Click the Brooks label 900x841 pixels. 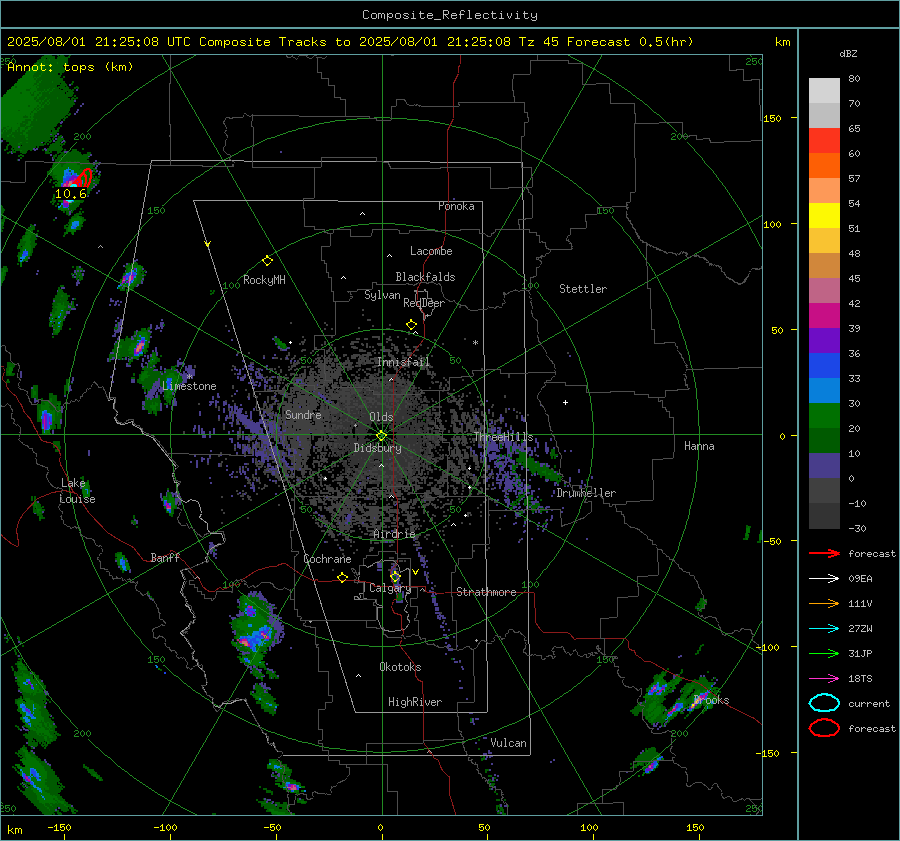pos(711,700)
